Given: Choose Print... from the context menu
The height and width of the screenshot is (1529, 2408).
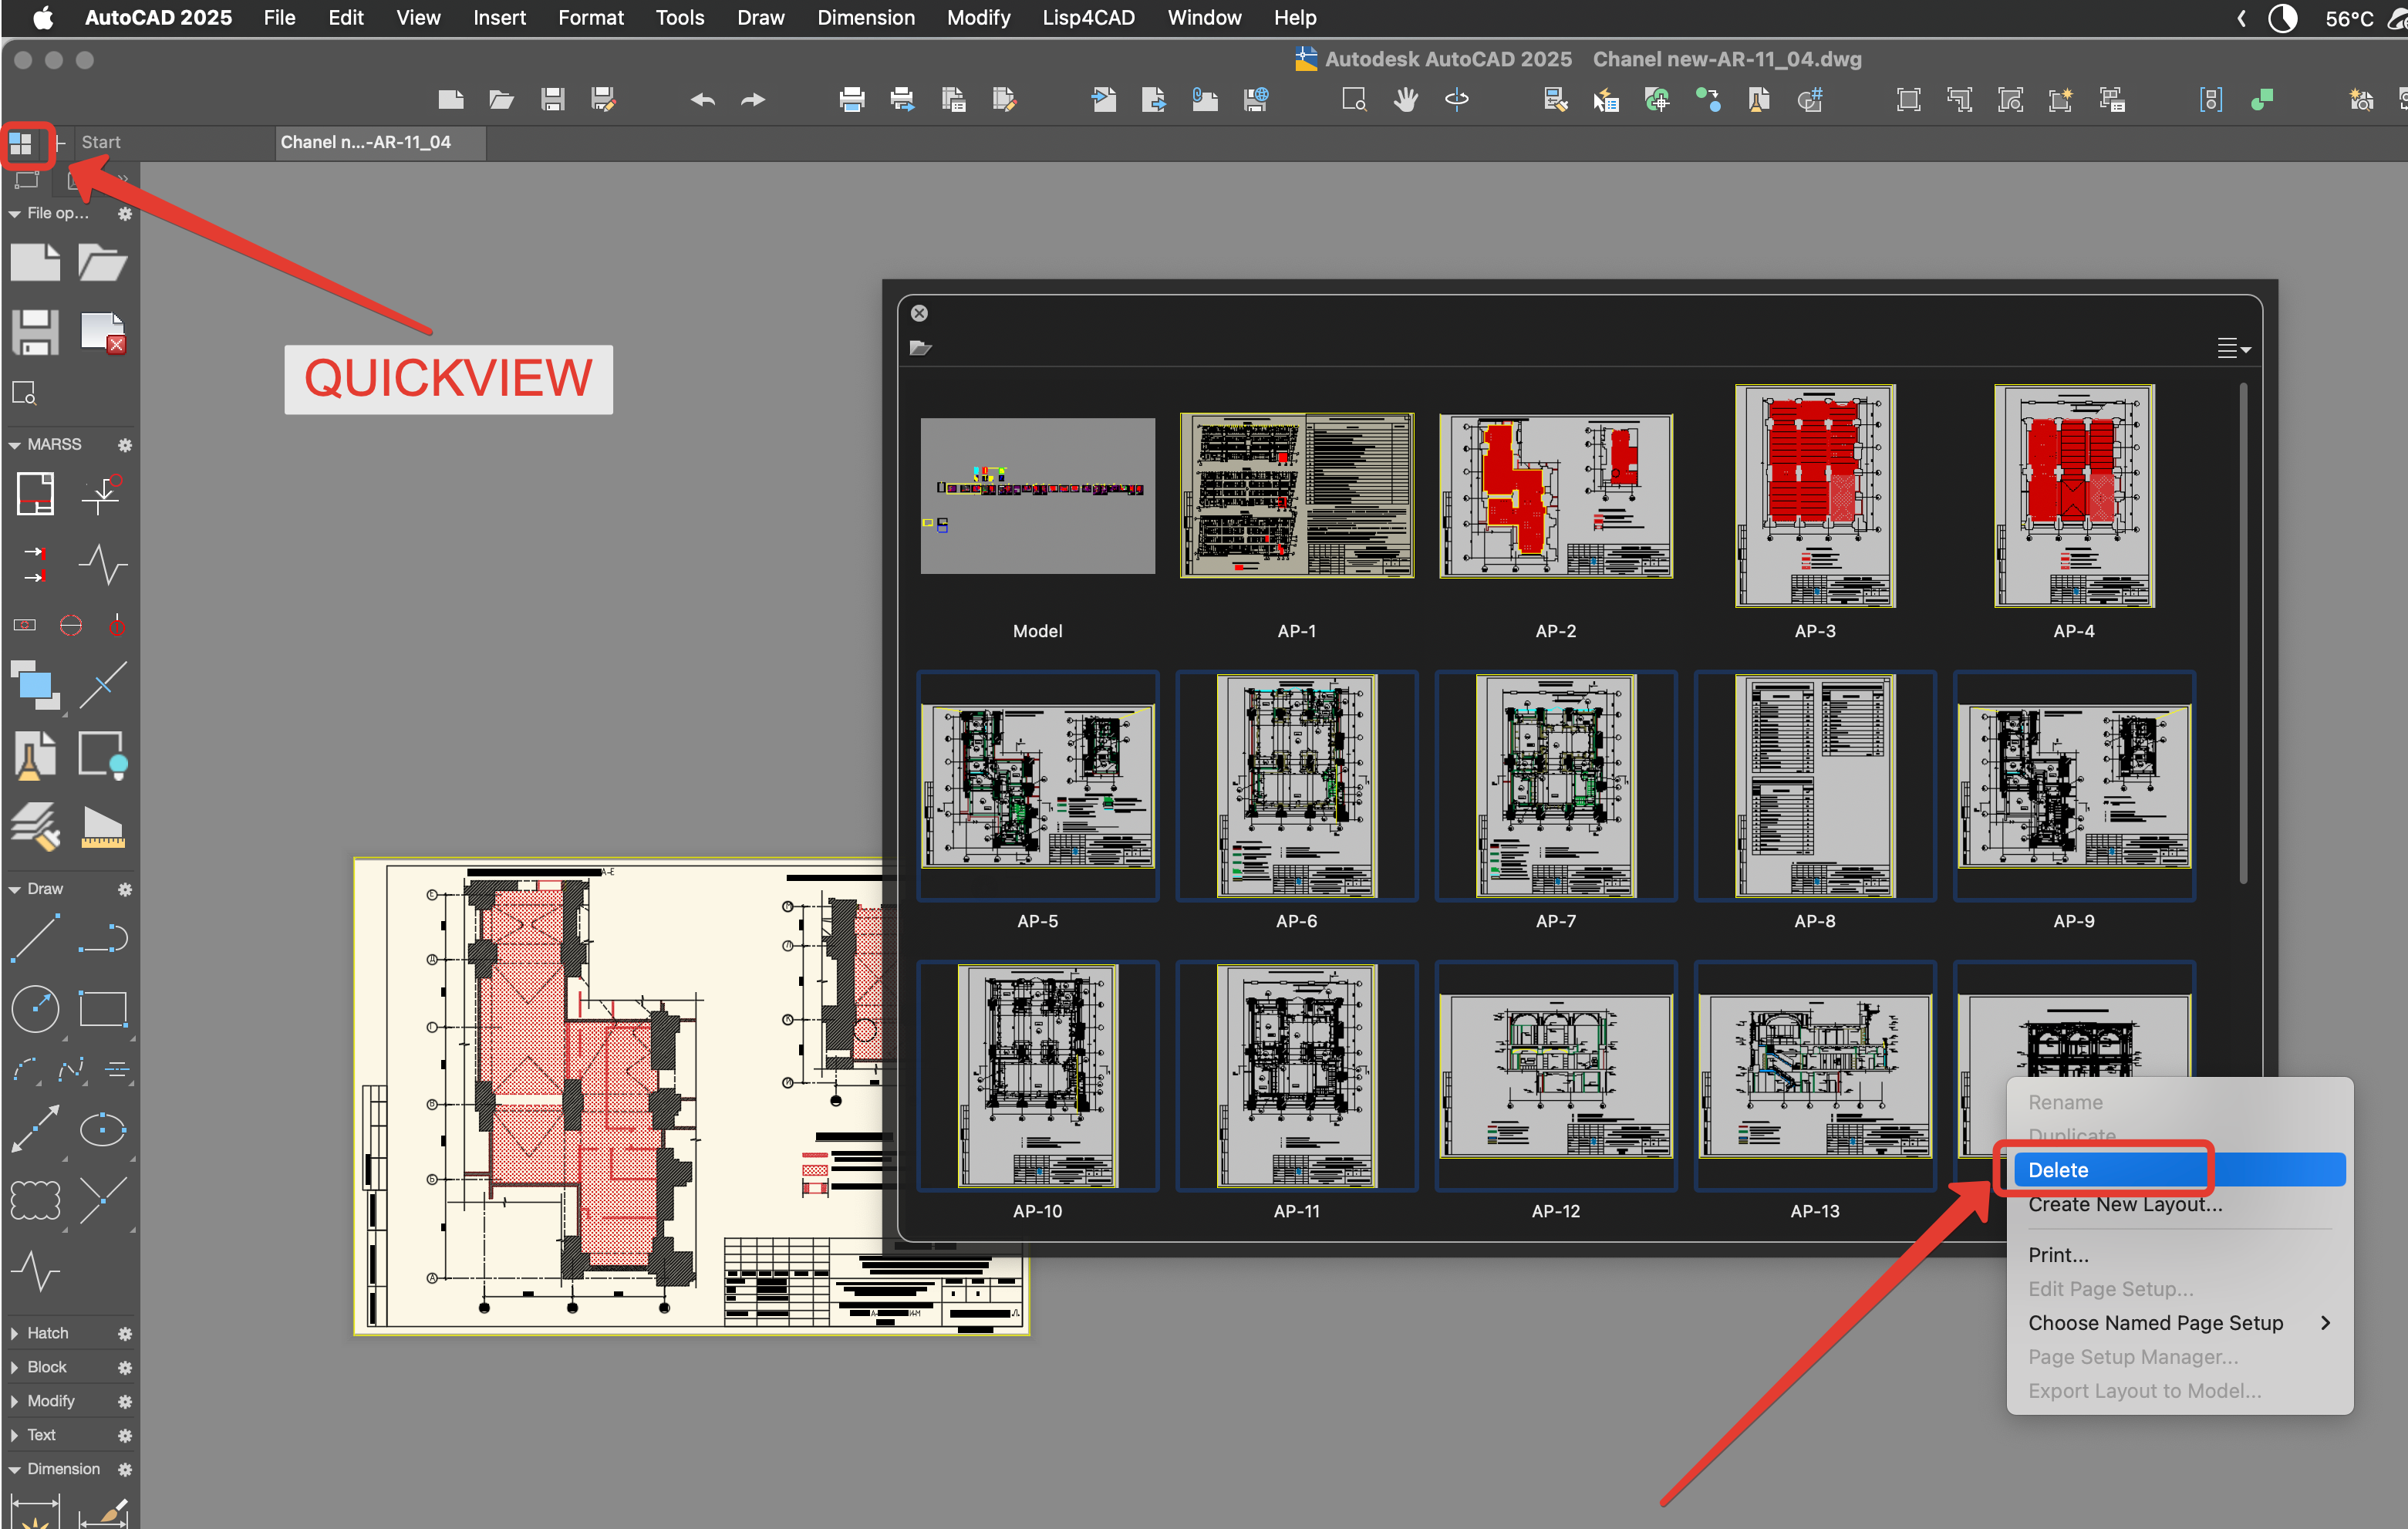Looking at the screenshot, I should coord(2058,1255).
